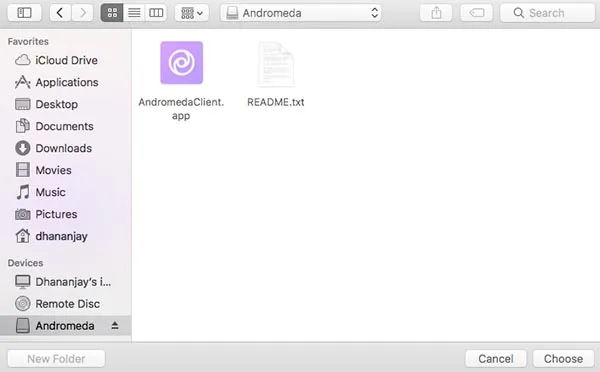600x372 pixels.
Task: Click the search magnifier icon
Action: (518, 13)
